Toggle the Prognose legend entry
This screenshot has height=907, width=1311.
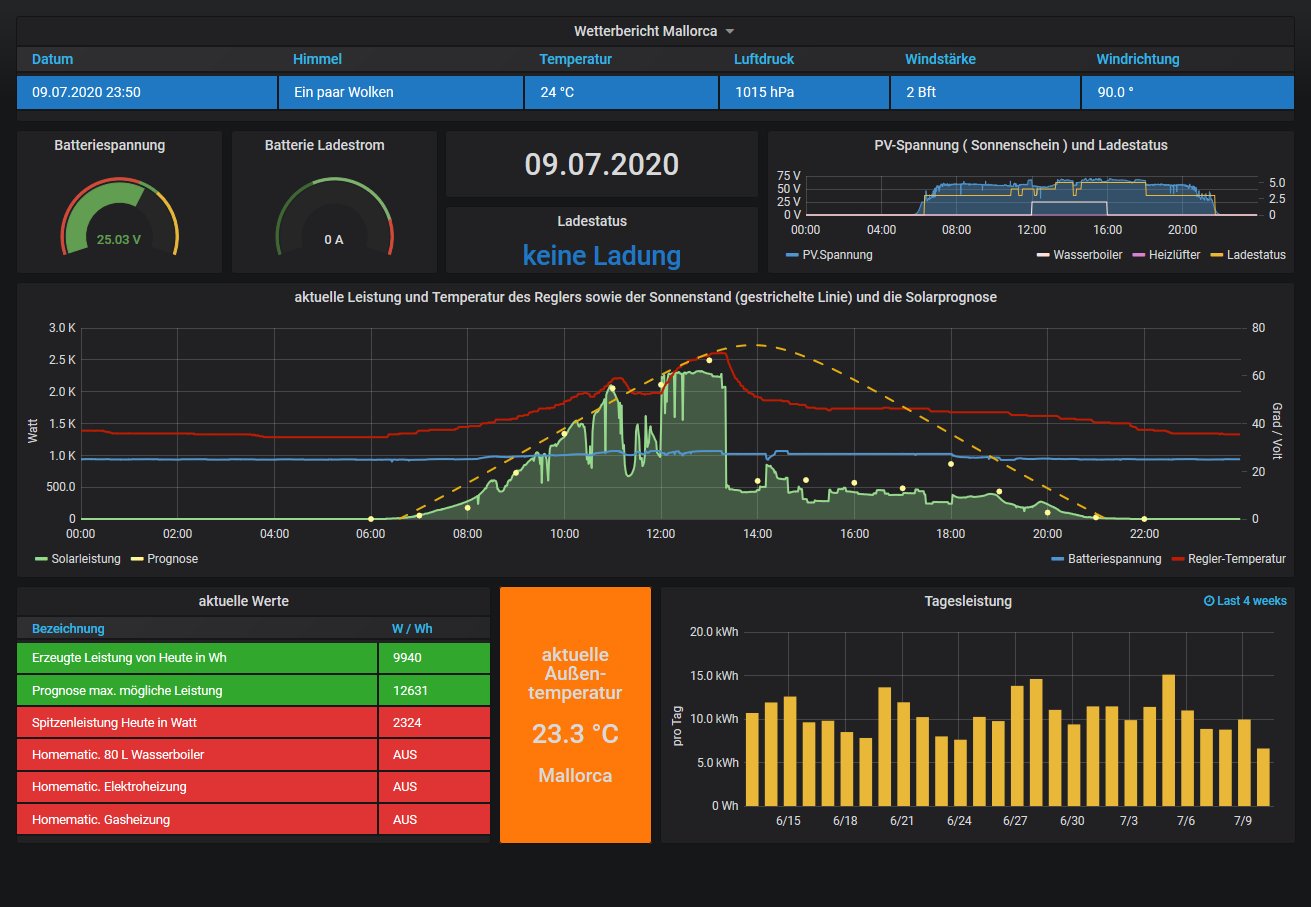click(172, 559)
